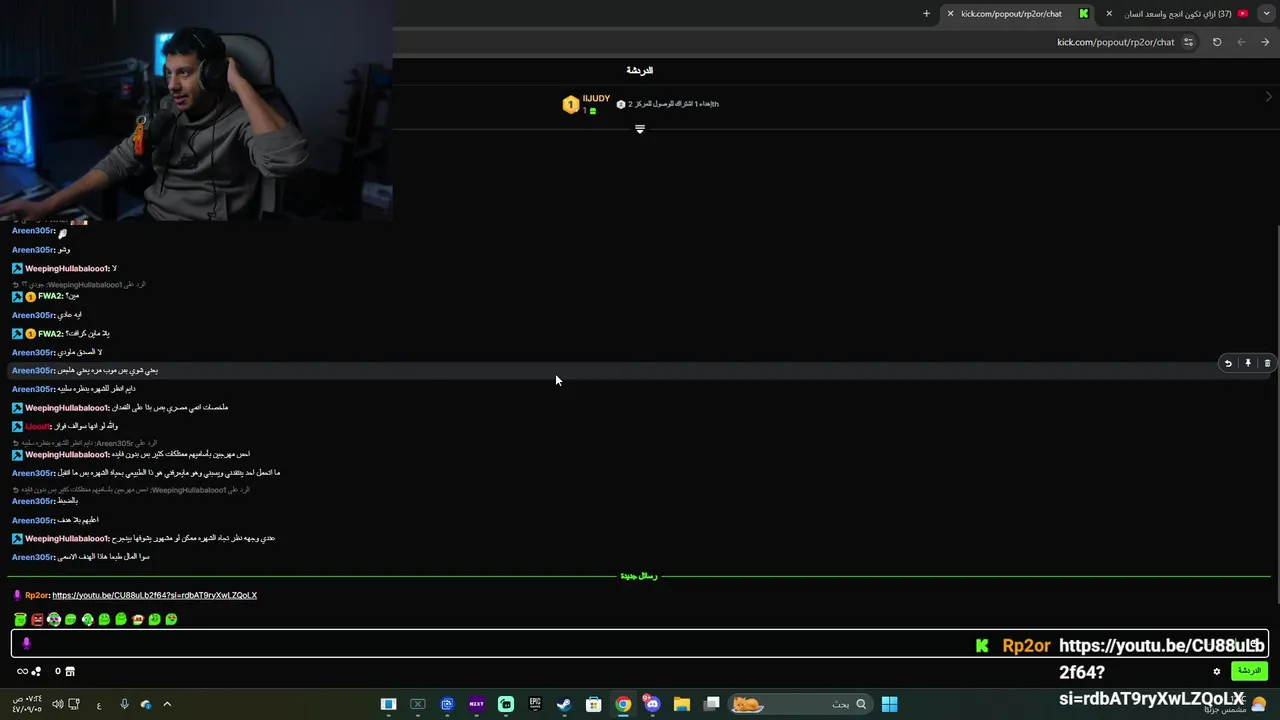Click Areen305 username in last chat message
The width and height of the screenshot is (1280, 720).
[x=33, y=557]
